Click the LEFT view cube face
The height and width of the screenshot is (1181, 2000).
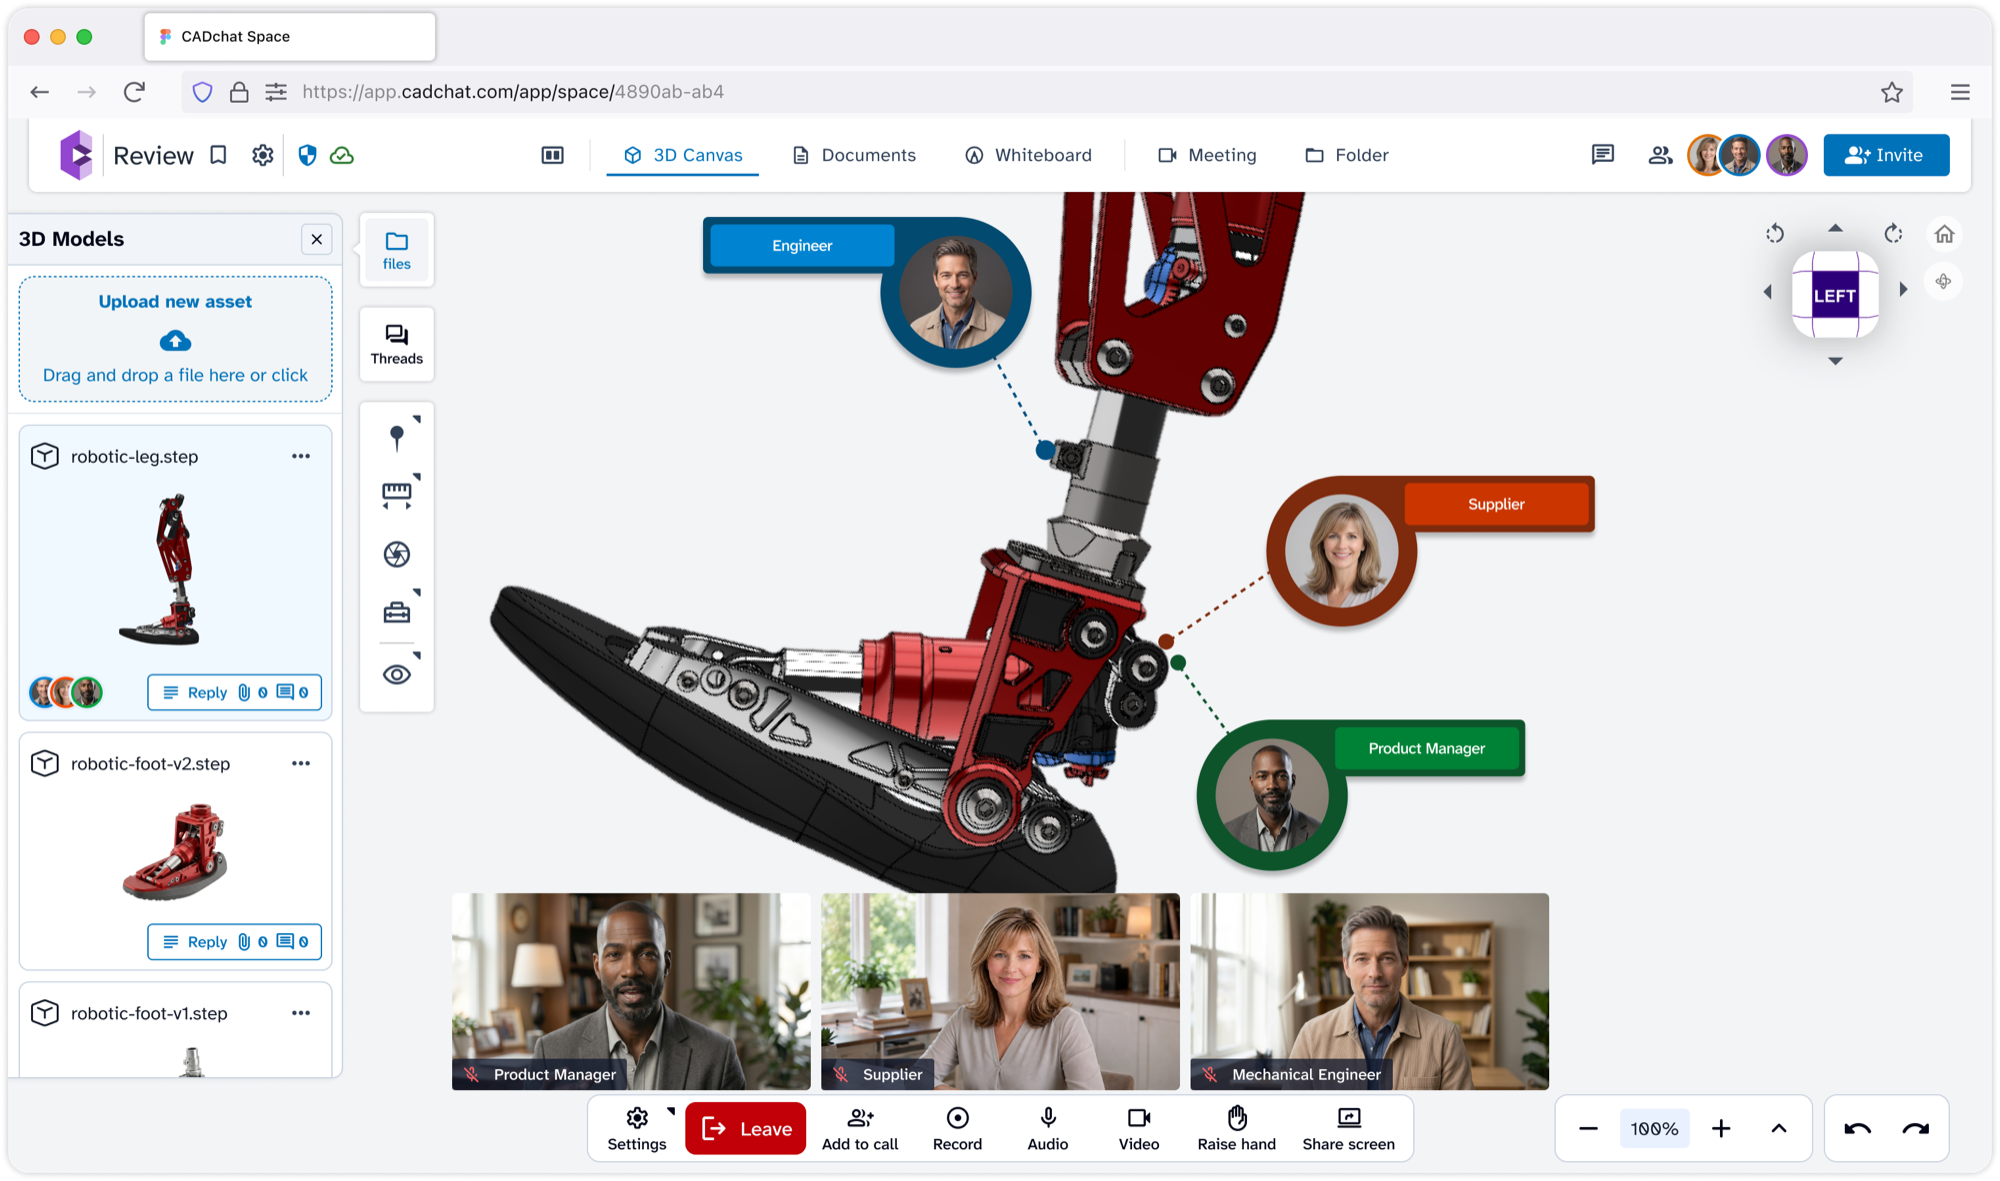click(1835, 295)
